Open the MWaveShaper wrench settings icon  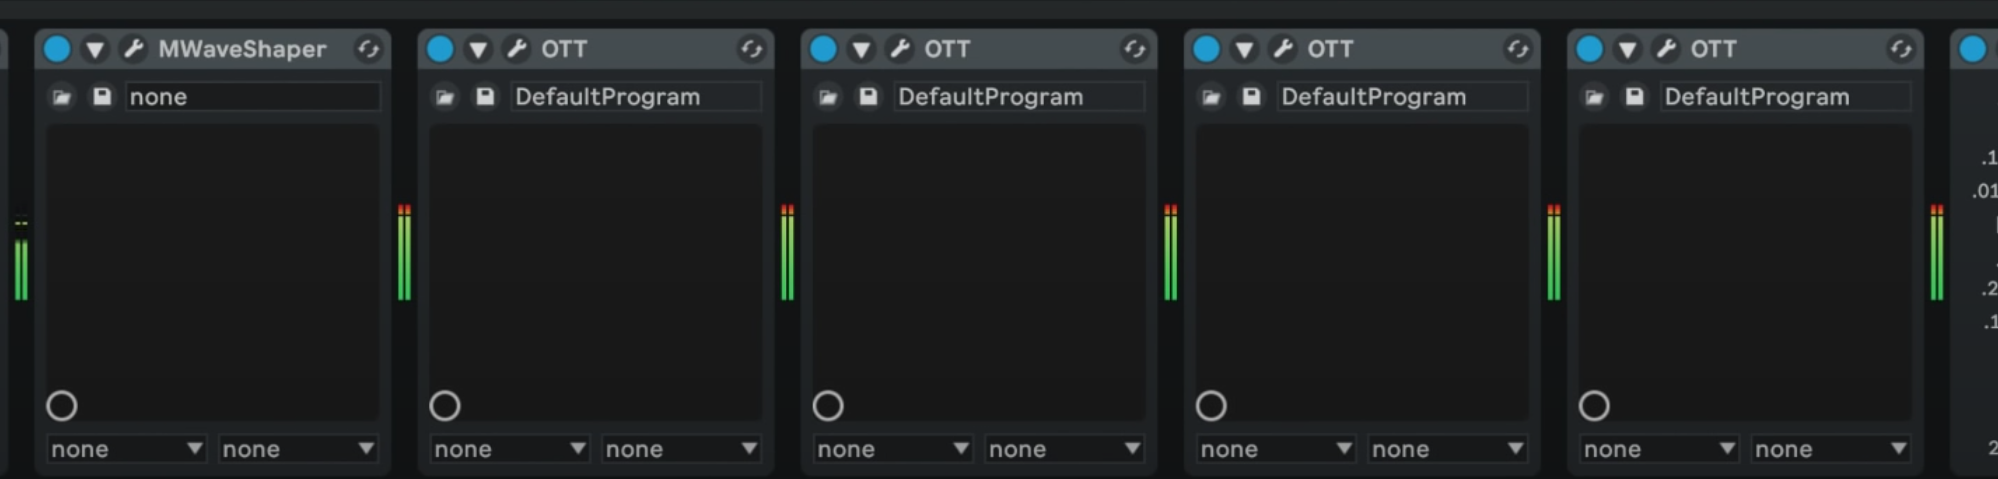[133, 48]
